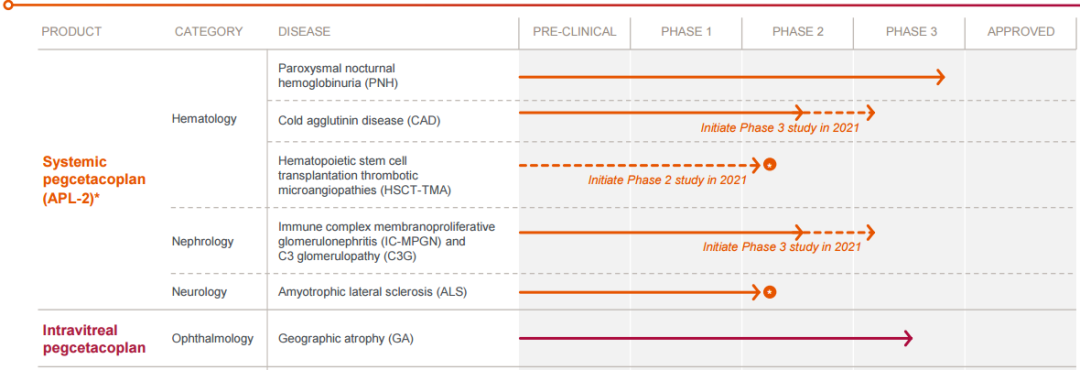Image resolution: width=1080 pixels, height=370 pixels.
Task: Click the dashed arrowhead in Cold agglutinin row
Action: tap(871, 112)
